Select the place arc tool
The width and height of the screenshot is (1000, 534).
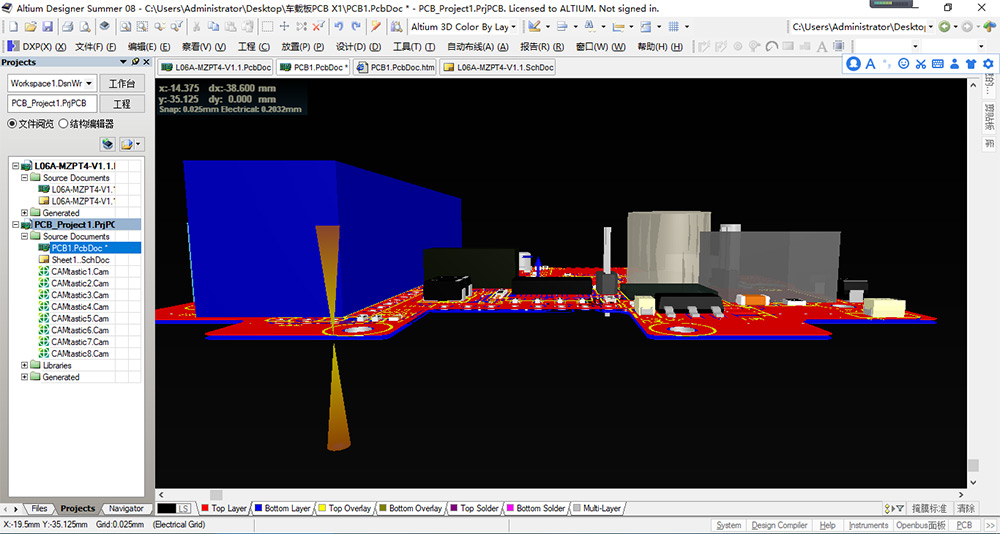click(x=772, y=47)
